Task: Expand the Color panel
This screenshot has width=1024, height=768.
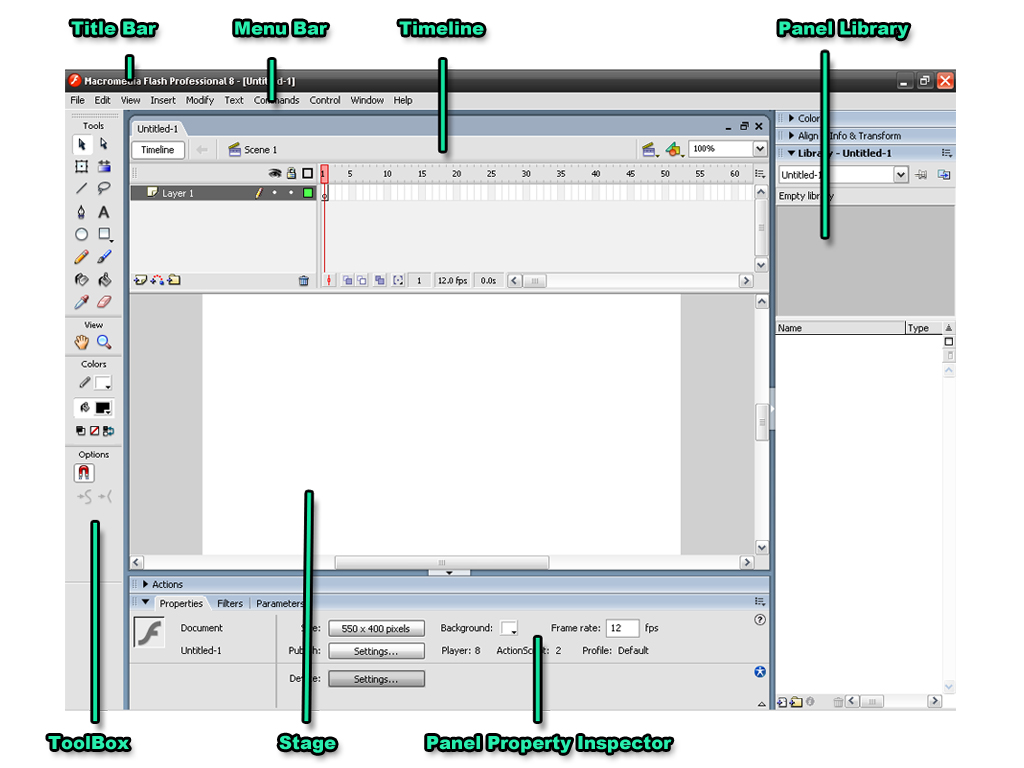Action: click(792, 118)
